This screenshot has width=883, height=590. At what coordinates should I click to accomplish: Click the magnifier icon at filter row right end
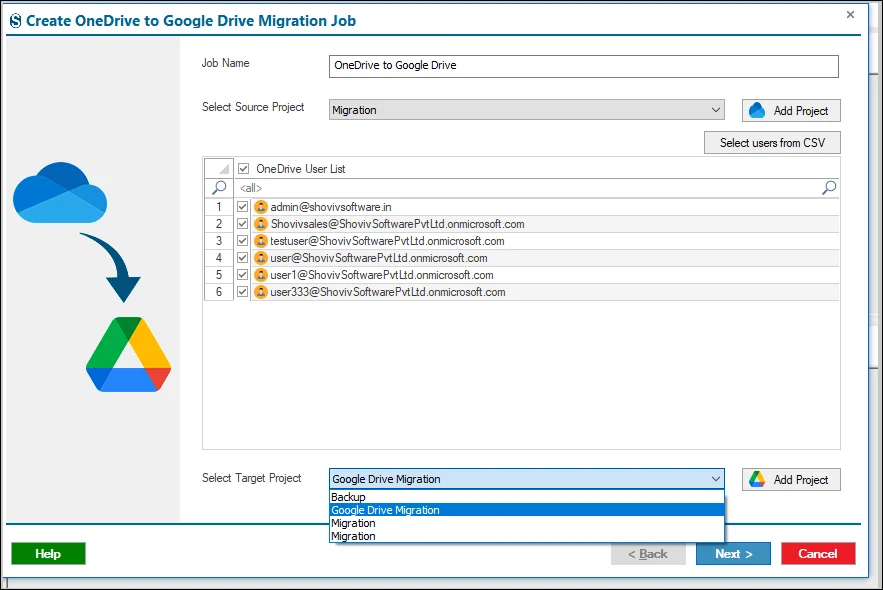coord(829,187)
